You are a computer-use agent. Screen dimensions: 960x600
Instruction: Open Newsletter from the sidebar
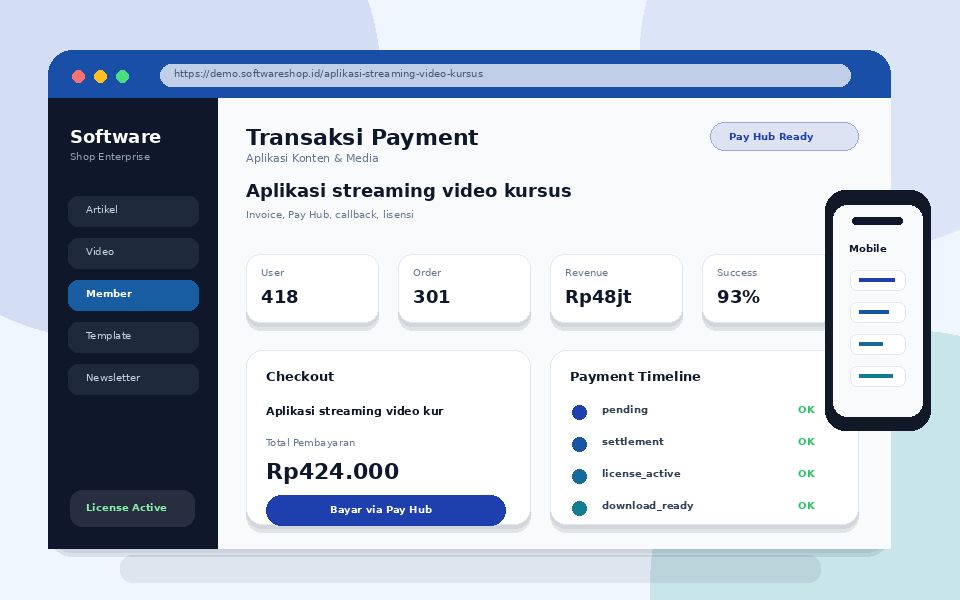click(x=133, y=379)
